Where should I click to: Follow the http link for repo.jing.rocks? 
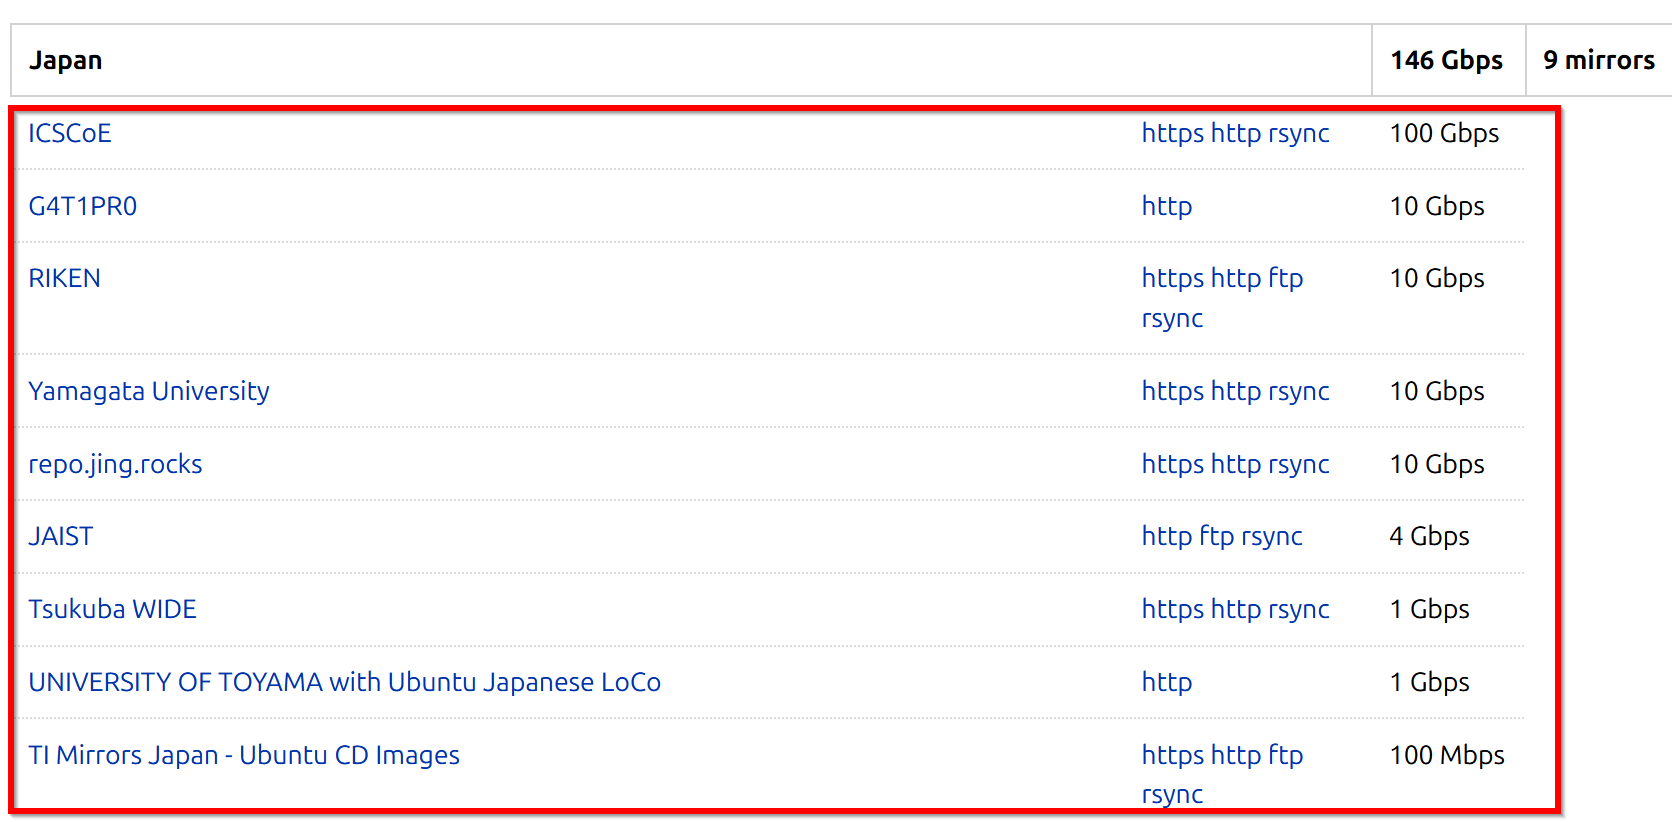[1235, 464]
